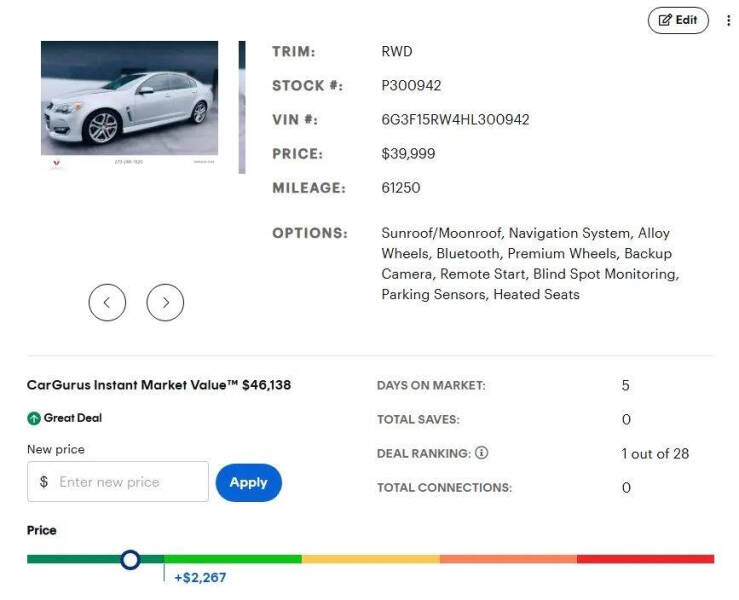Open the three-dot more options menu
Viewport: 739px width, 600px height.
click(x=728, y=20)
